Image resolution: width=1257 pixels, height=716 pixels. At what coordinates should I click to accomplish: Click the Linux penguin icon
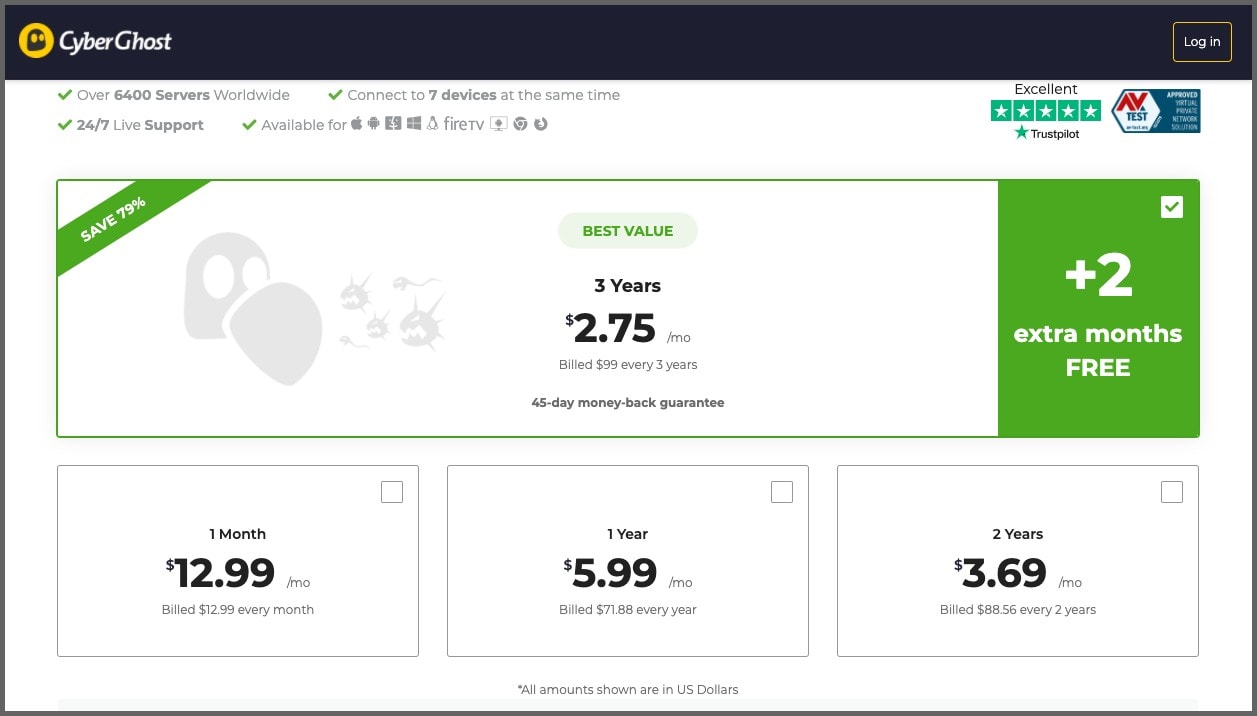[433, 124]
